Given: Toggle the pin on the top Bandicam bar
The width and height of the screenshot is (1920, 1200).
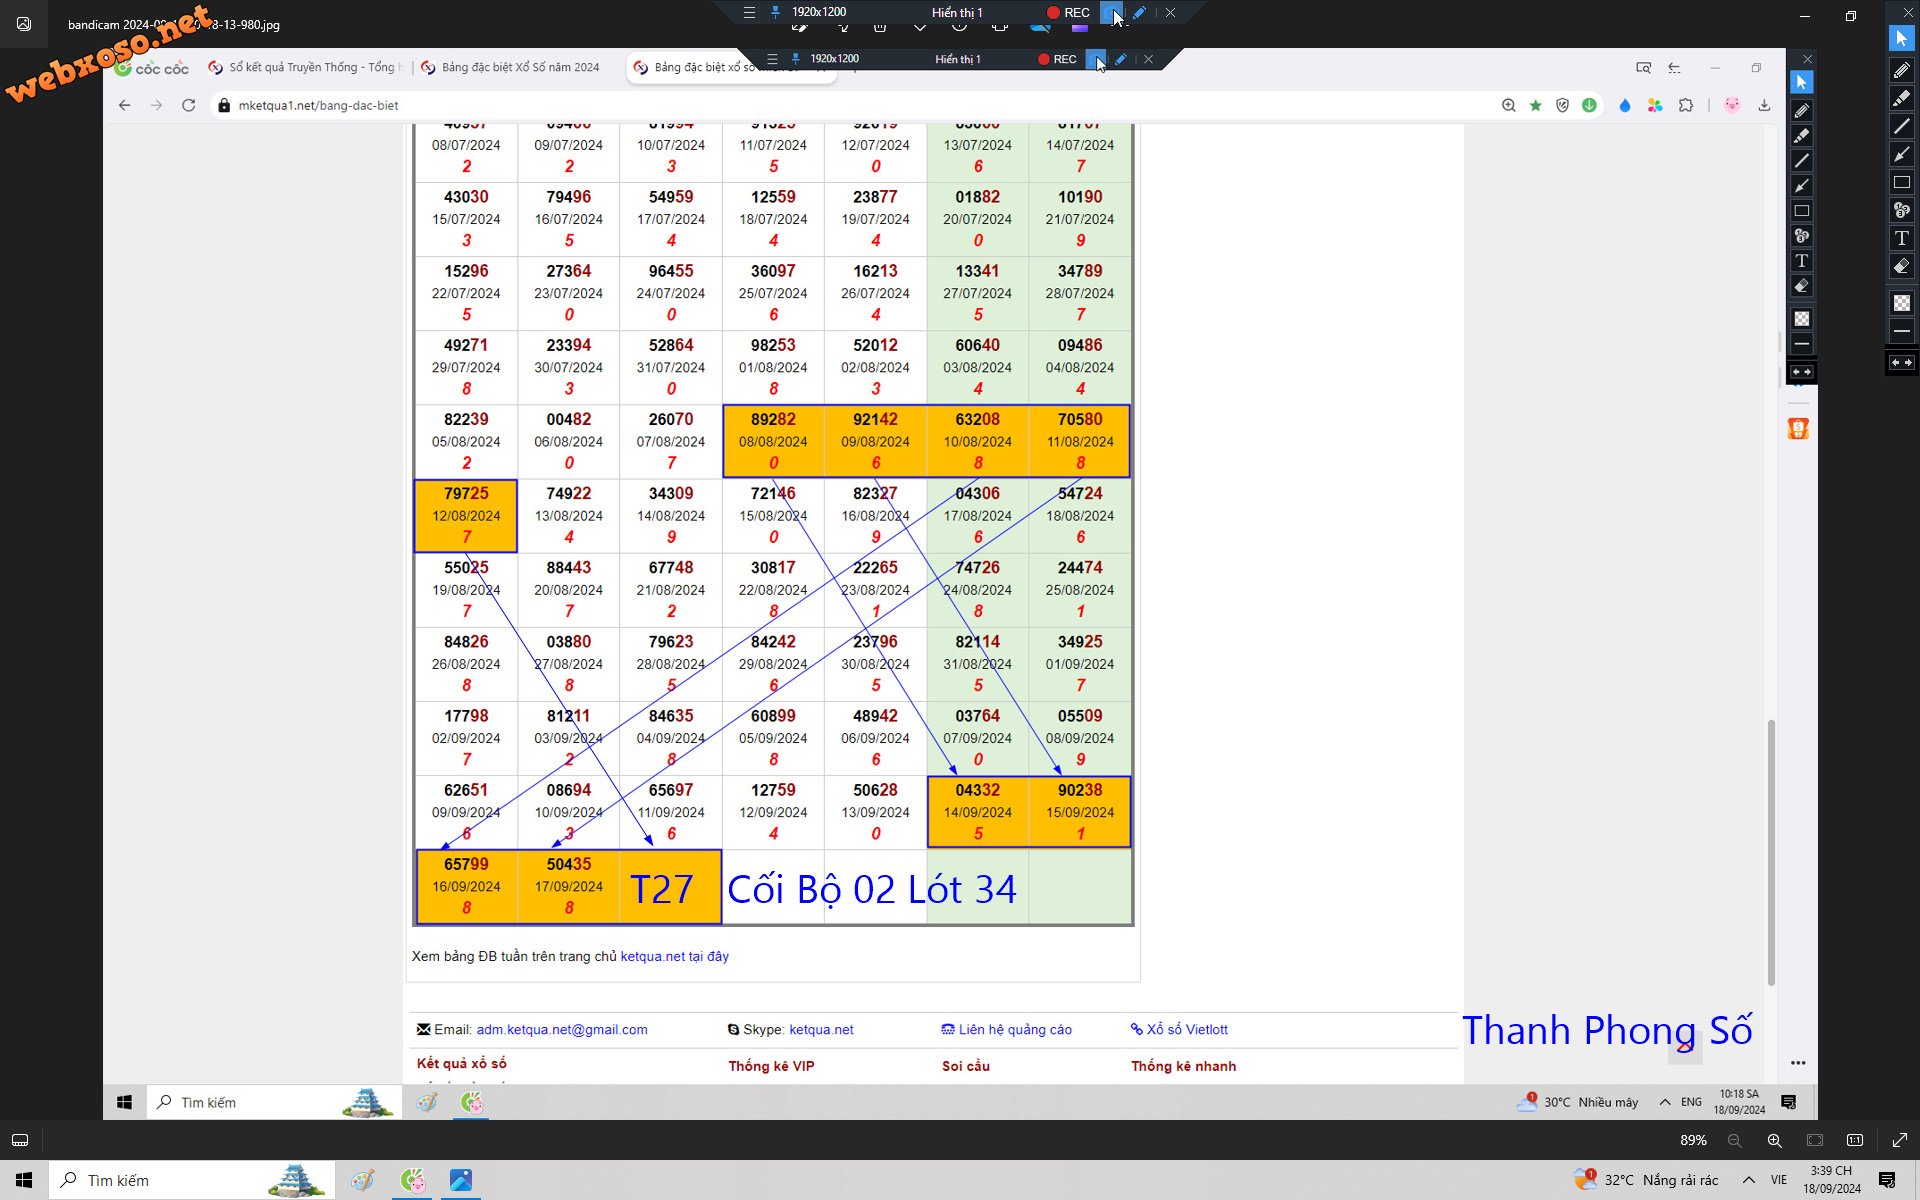Looking at the screenshot, I should pyautogui.click(x=775, y=12).
